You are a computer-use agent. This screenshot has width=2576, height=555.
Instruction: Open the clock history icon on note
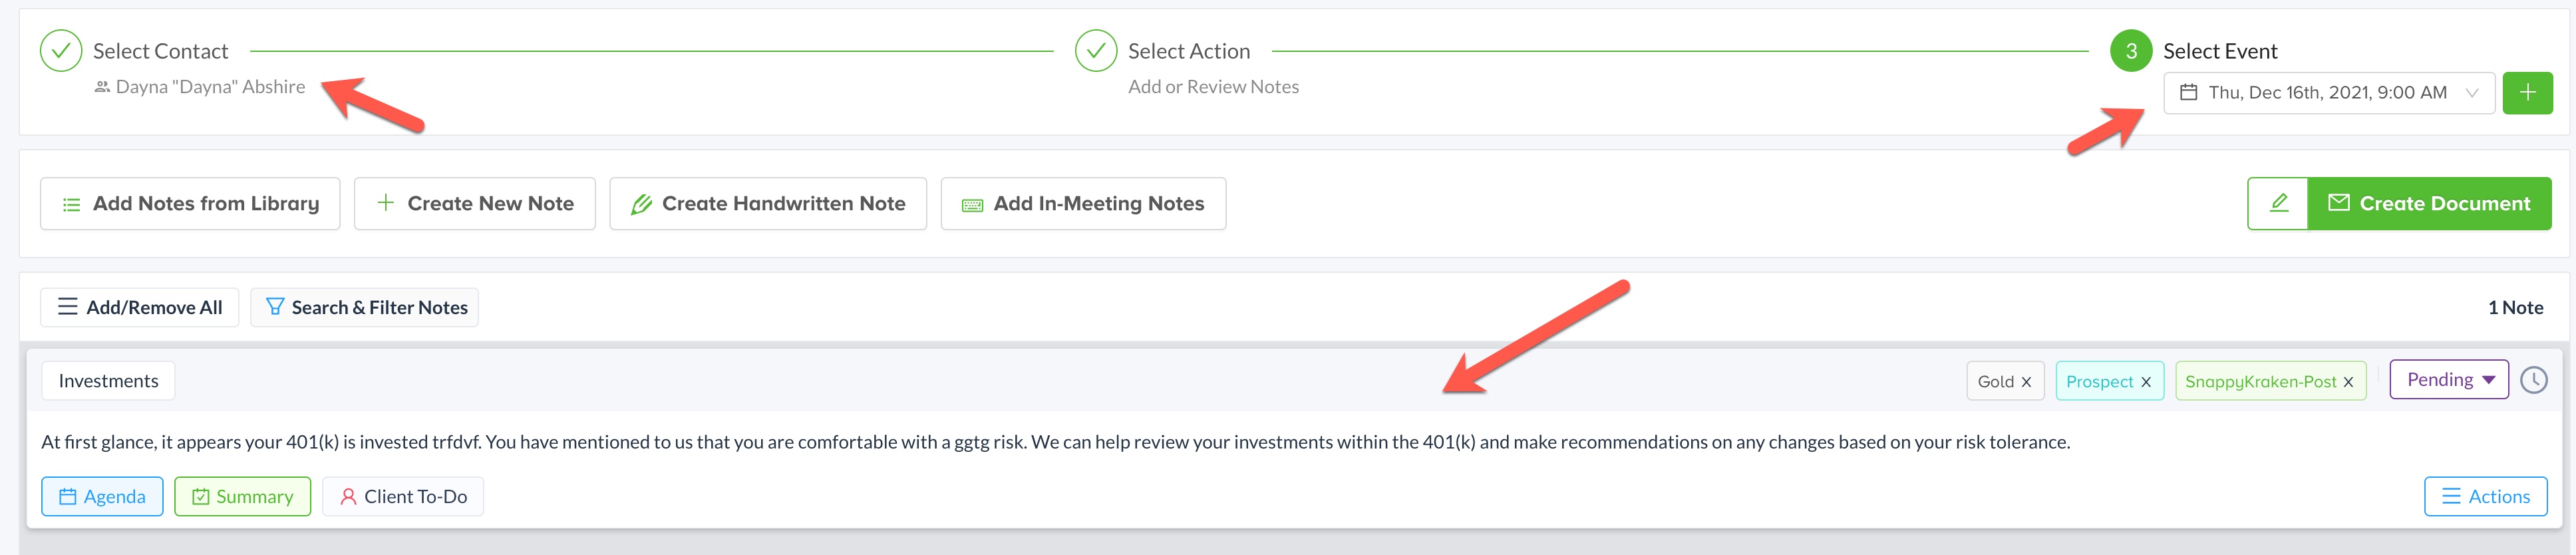coord(2533,380)
